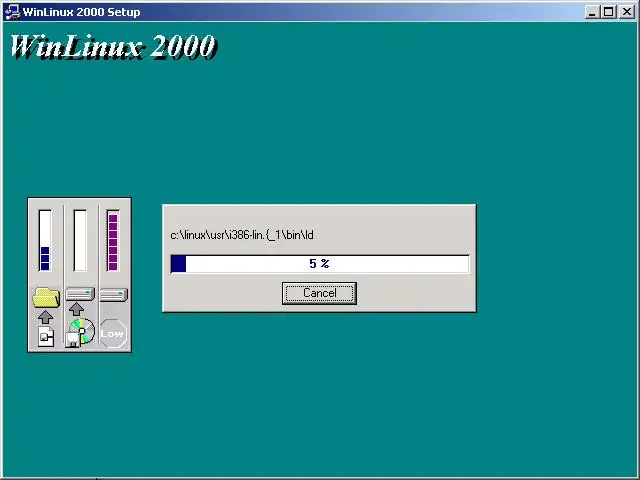The width and height of the screenshot is (640, 480).
Task: Click the octagonal Low indicator icon
Action: (113, 333)
